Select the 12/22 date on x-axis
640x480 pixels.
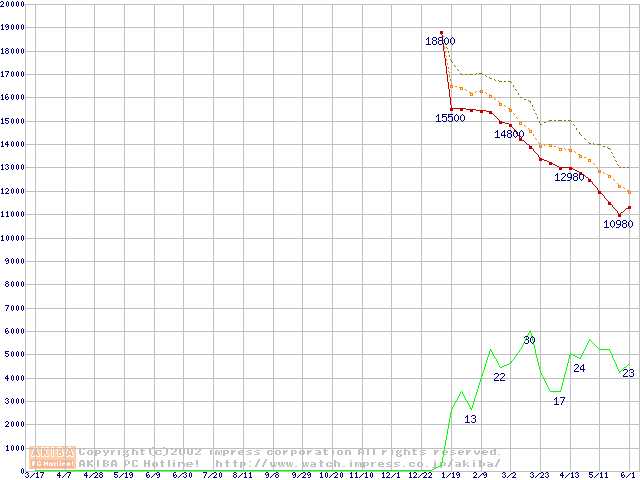420,475
